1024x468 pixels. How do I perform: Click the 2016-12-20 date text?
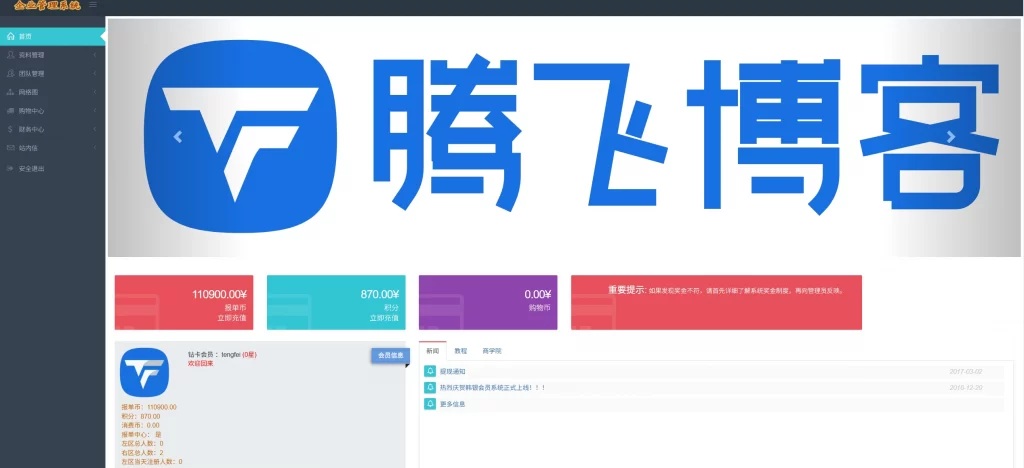965,387
